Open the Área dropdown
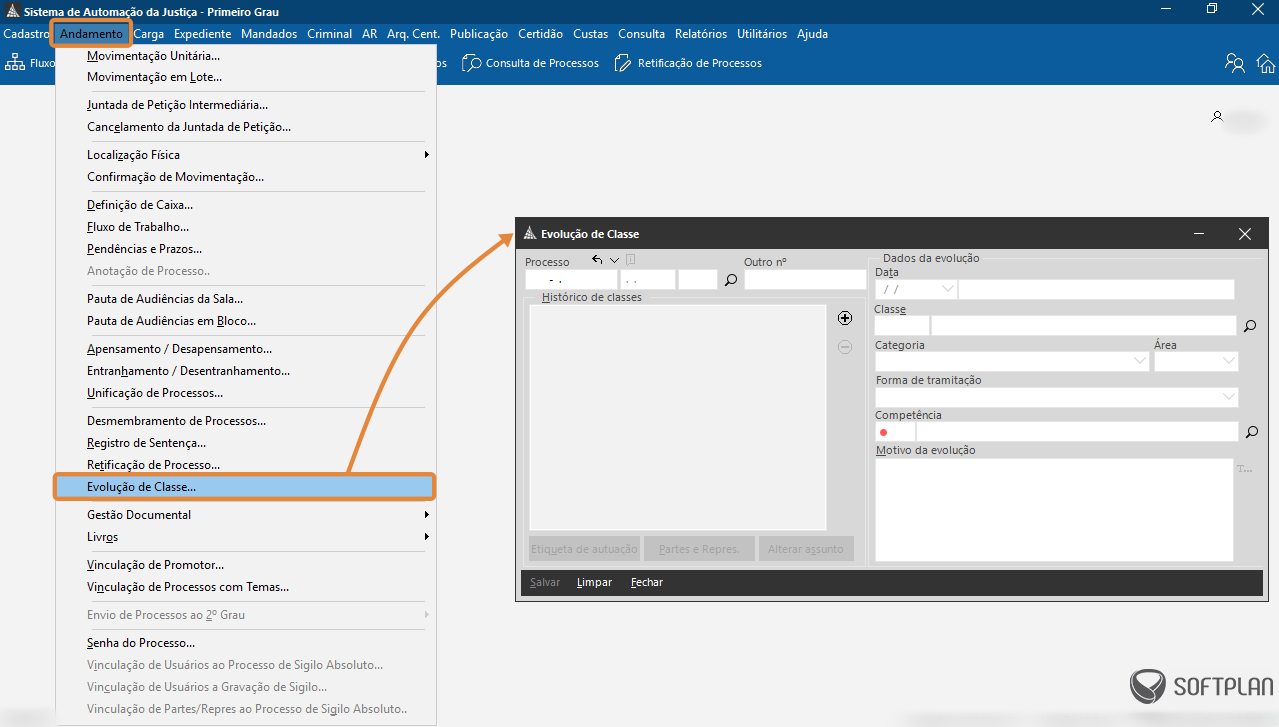 [1229, 362]
